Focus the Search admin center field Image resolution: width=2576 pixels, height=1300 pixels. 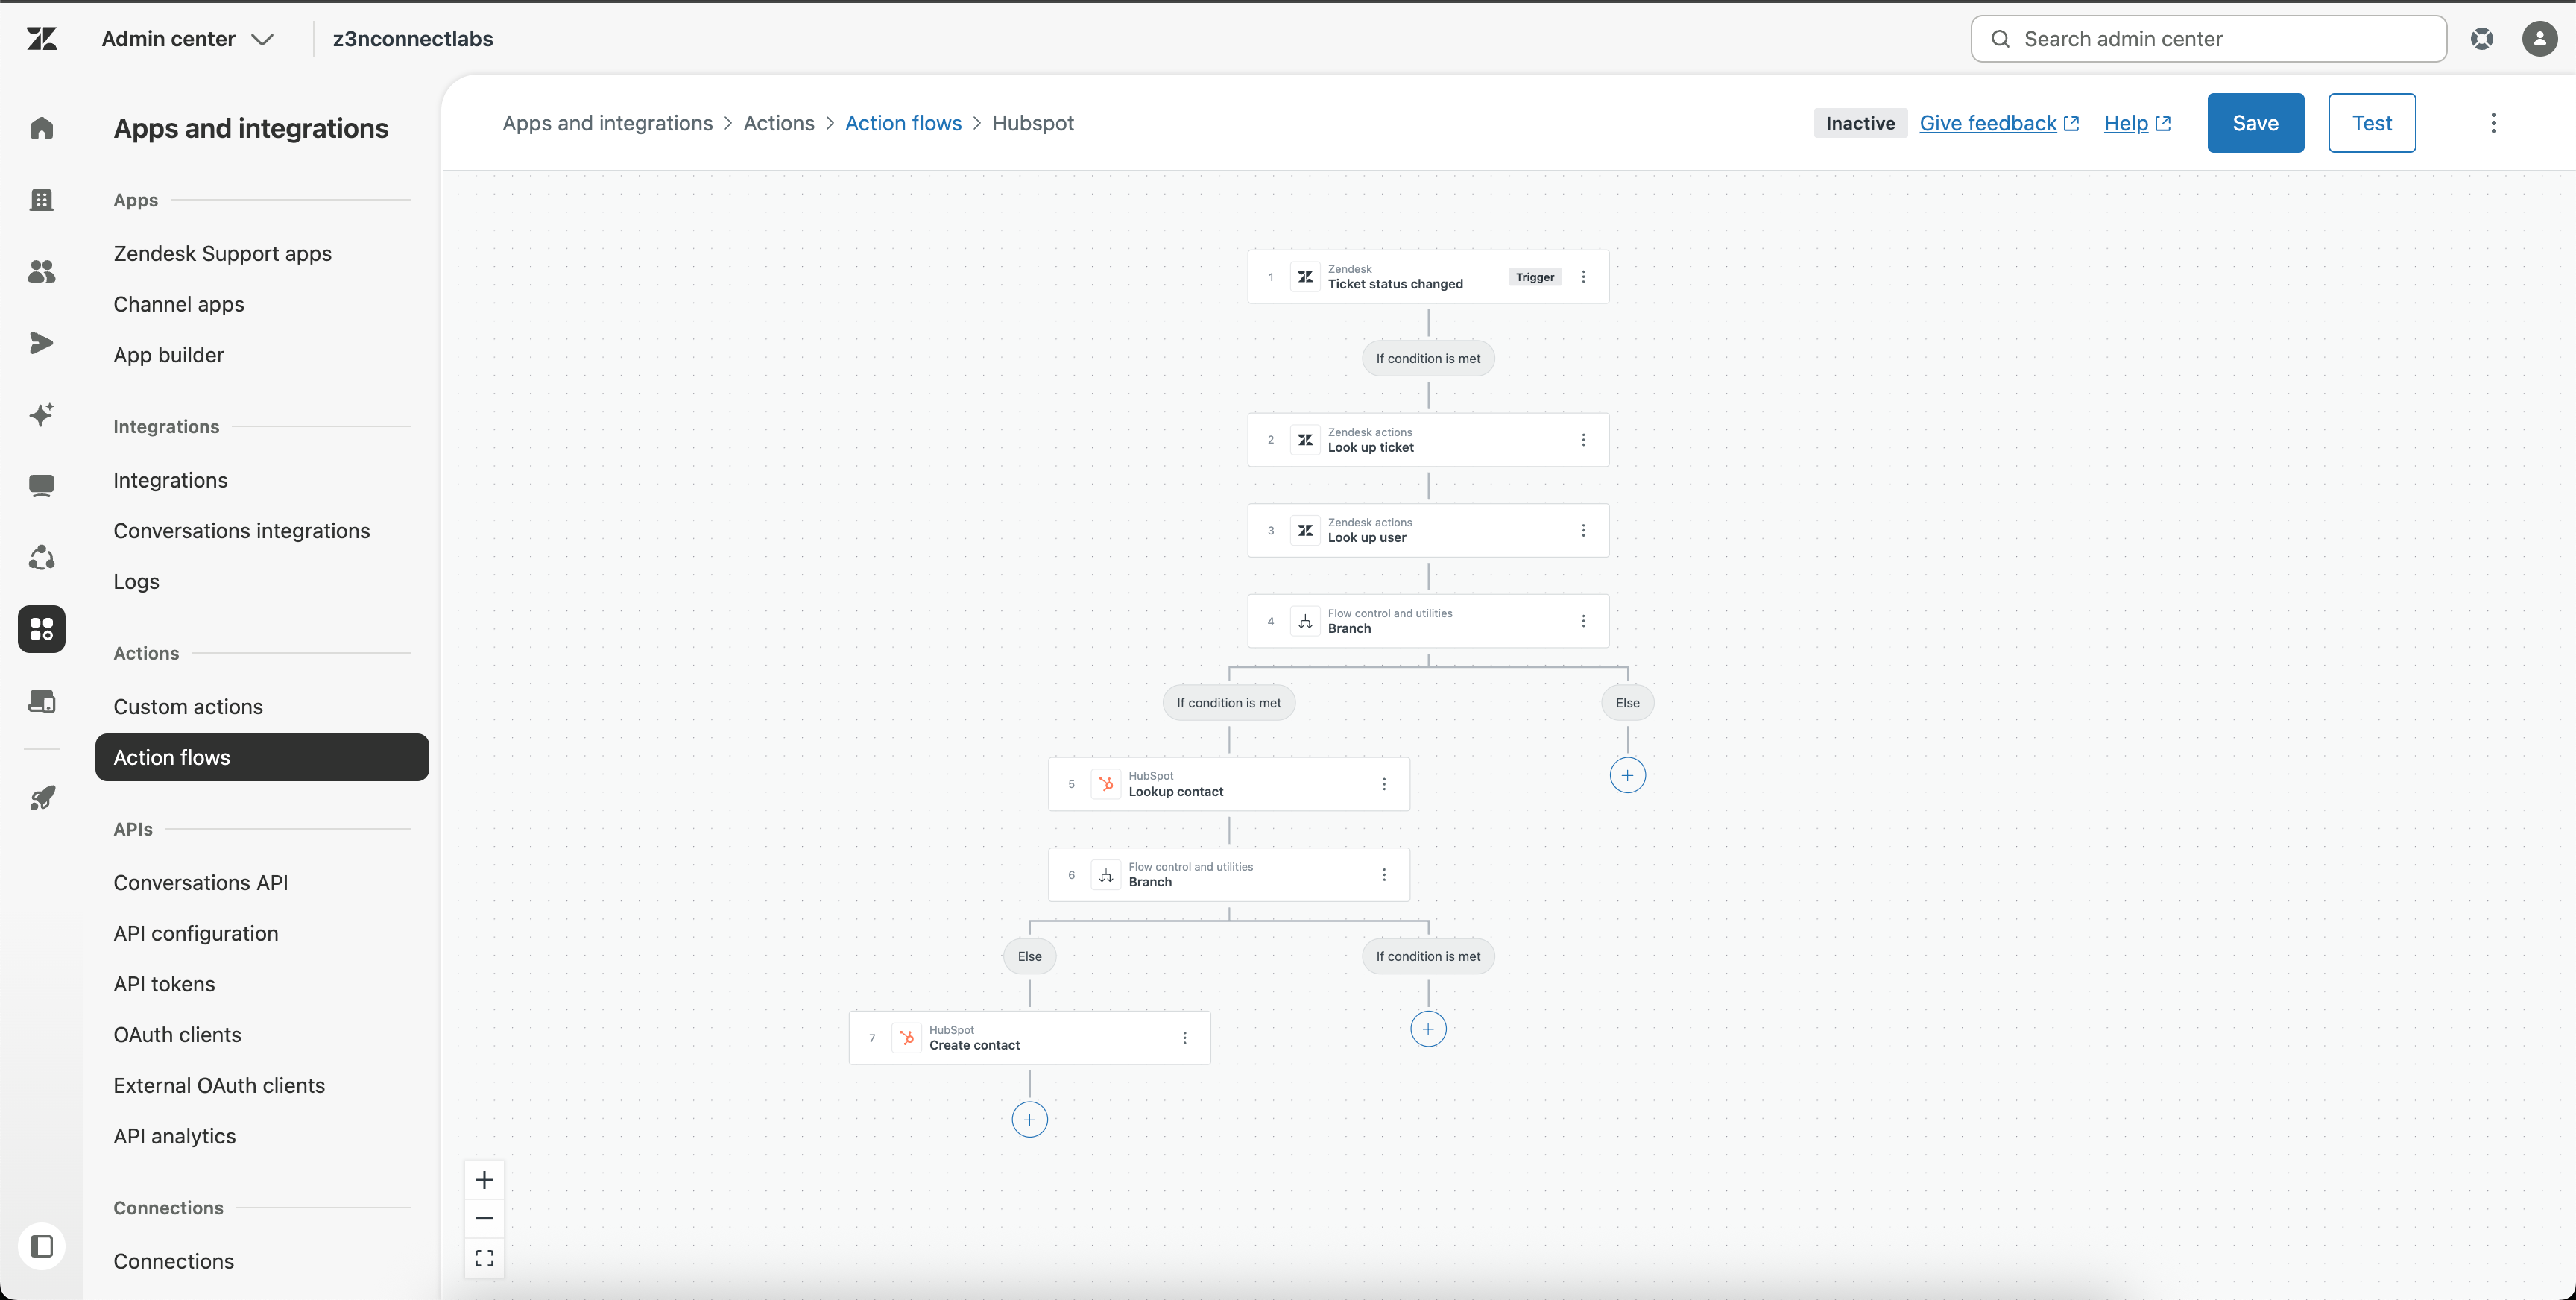pos(2208,38)
